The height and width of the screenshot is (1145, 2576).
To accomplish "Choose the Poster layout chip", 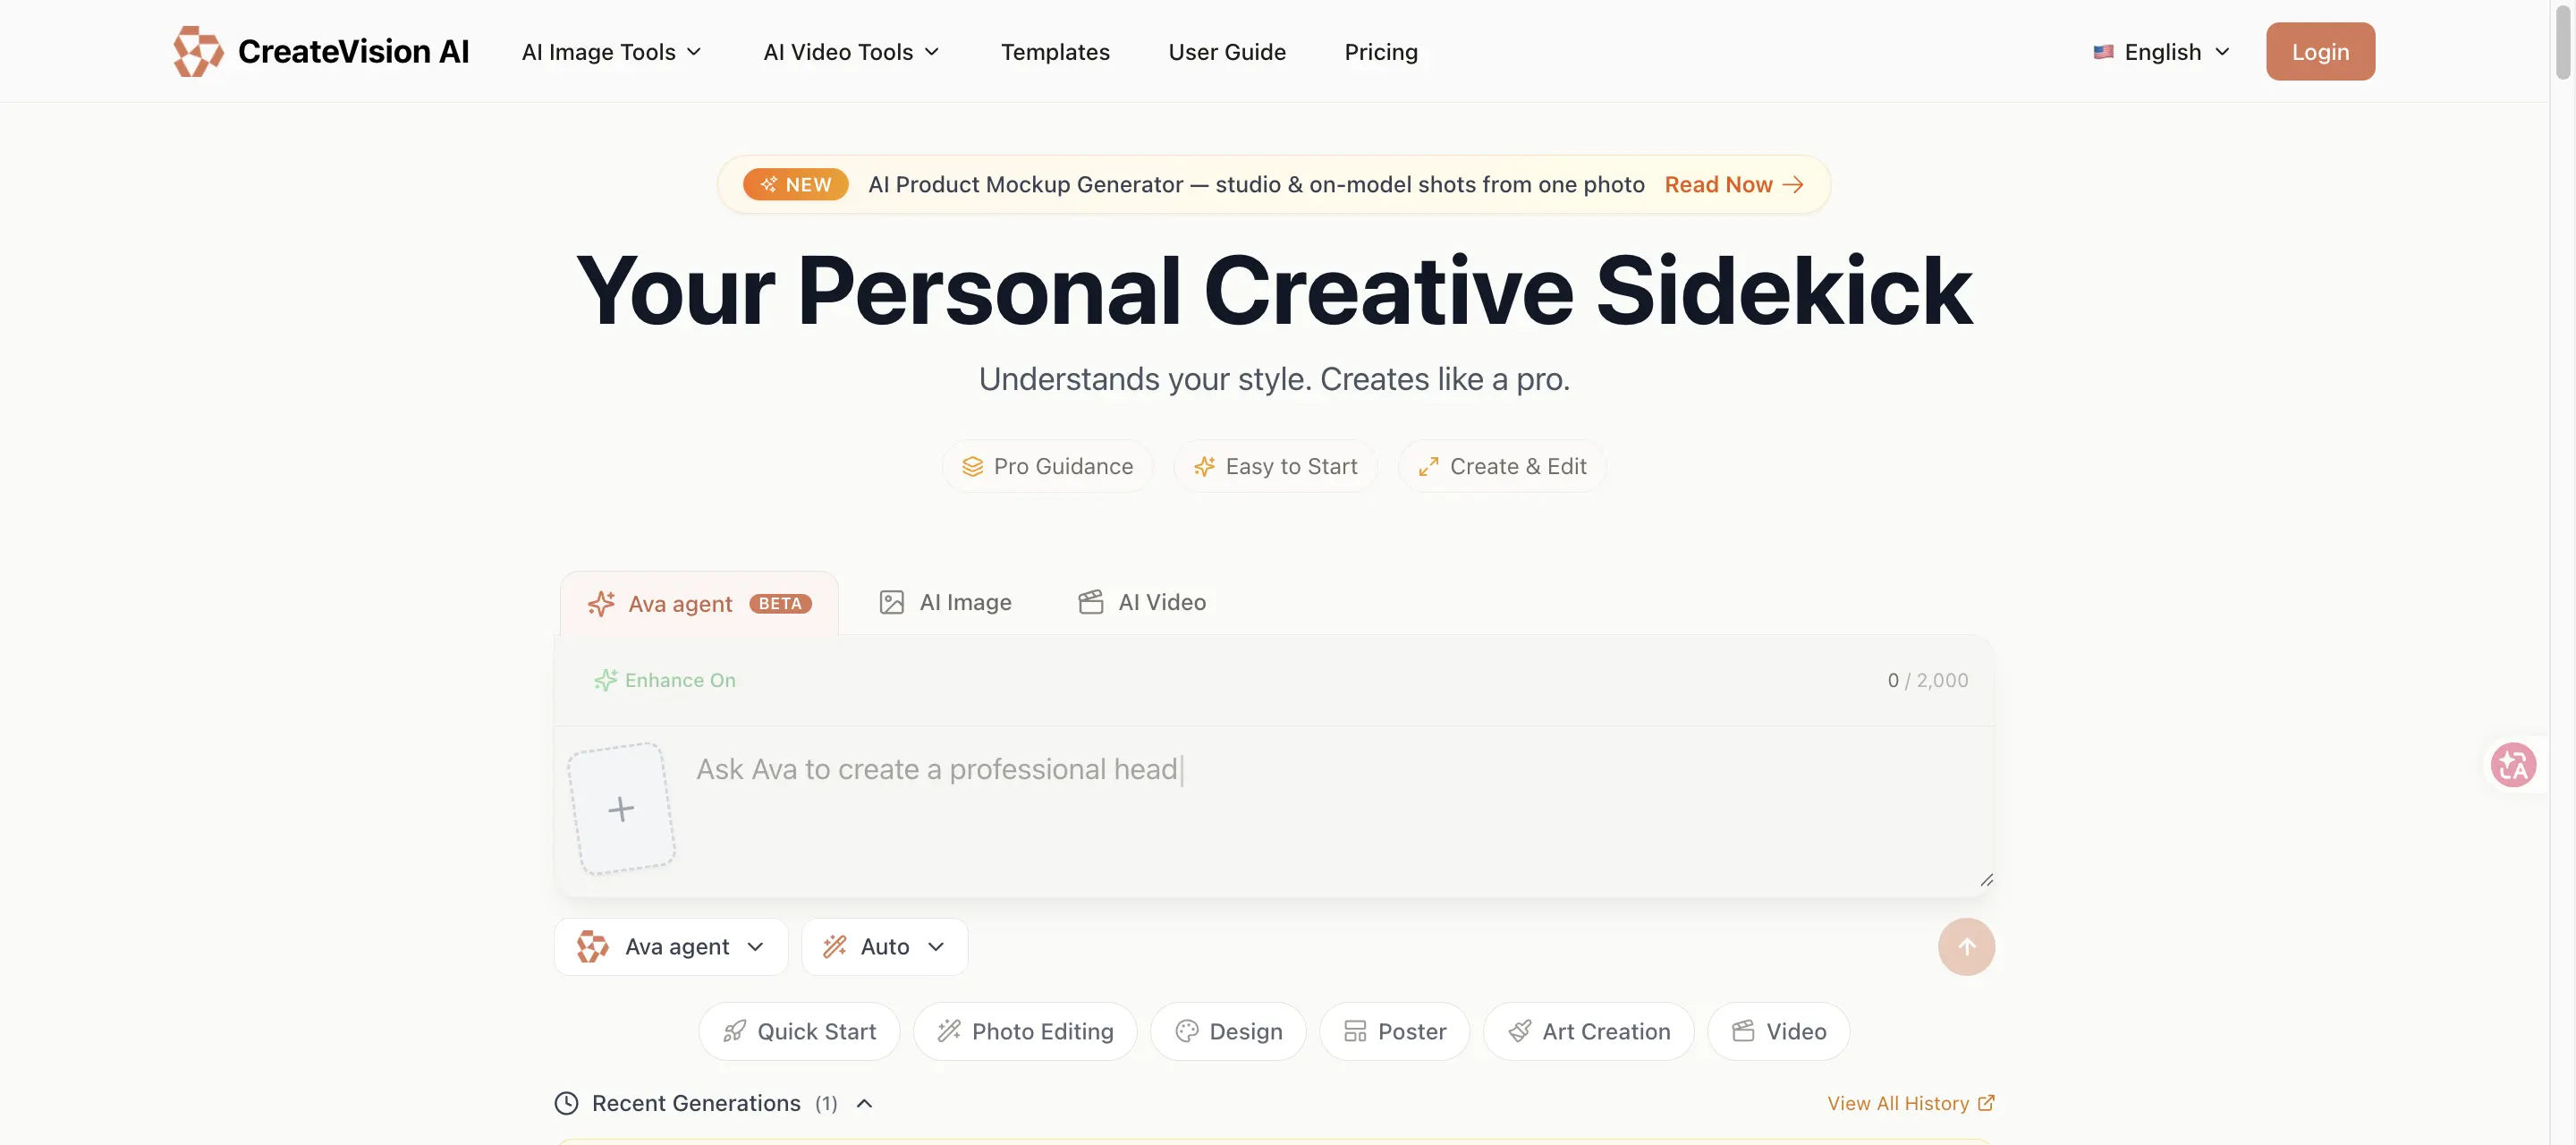I will [1394, 1031].
